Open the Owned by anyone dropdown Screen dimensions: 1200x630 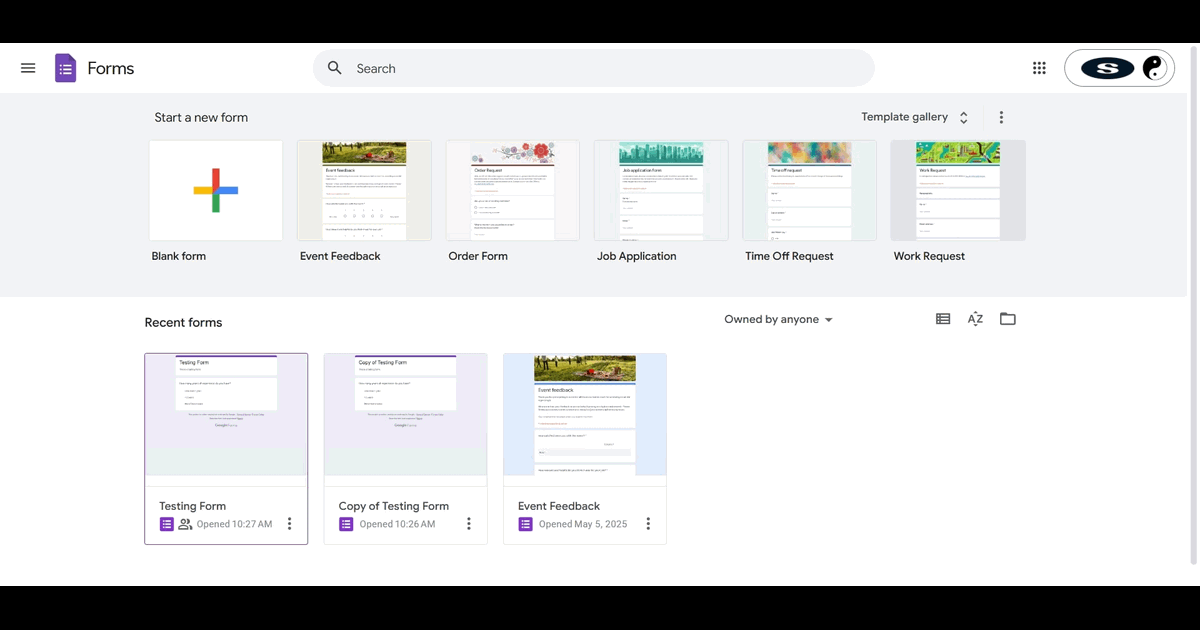coord(779,320)
